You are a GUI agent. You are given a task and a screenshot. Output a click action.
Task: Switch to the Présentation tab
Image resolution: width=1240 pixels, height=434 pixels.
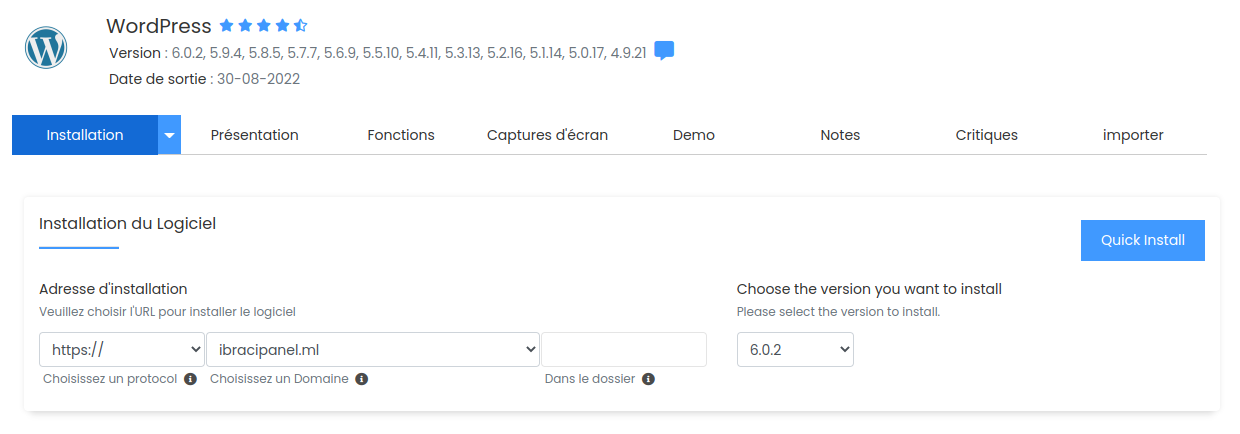(255, 135)
